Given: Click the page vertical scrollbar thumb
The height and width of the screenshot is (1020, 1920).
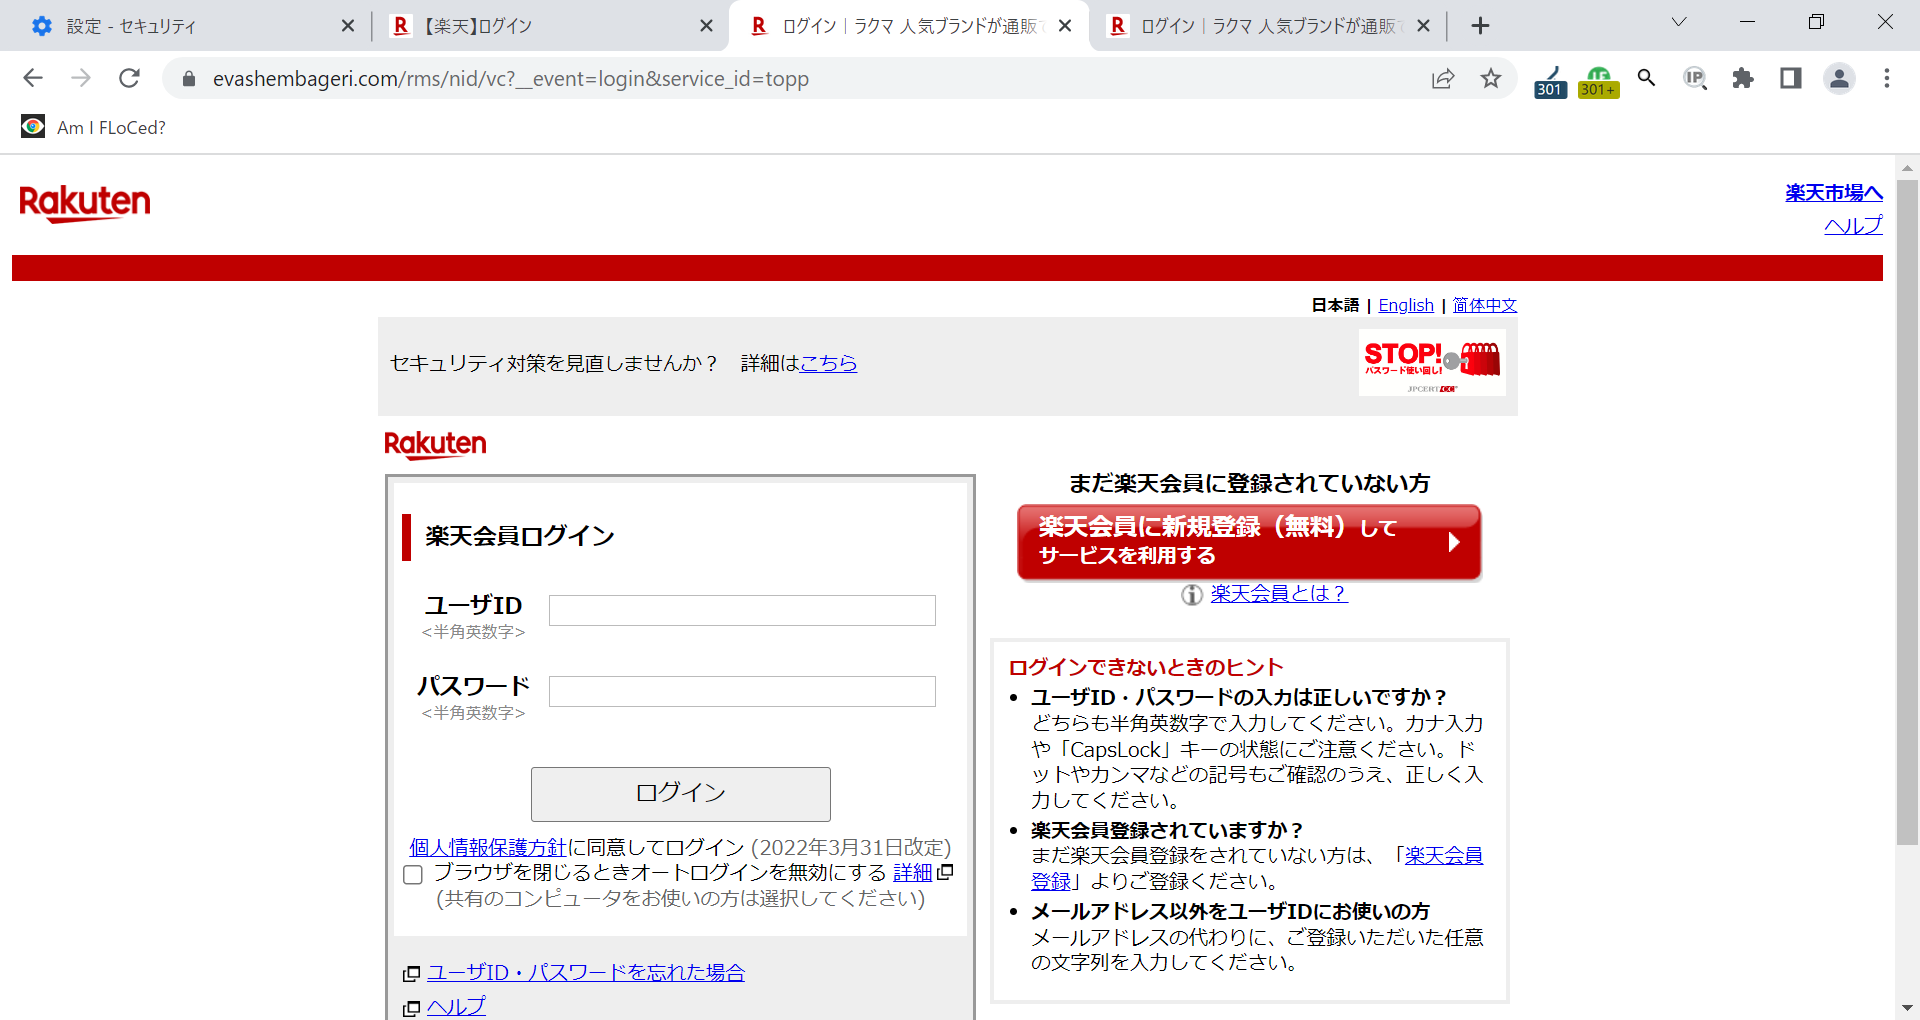Looking at the screenshot, I should click(1907, 512).
